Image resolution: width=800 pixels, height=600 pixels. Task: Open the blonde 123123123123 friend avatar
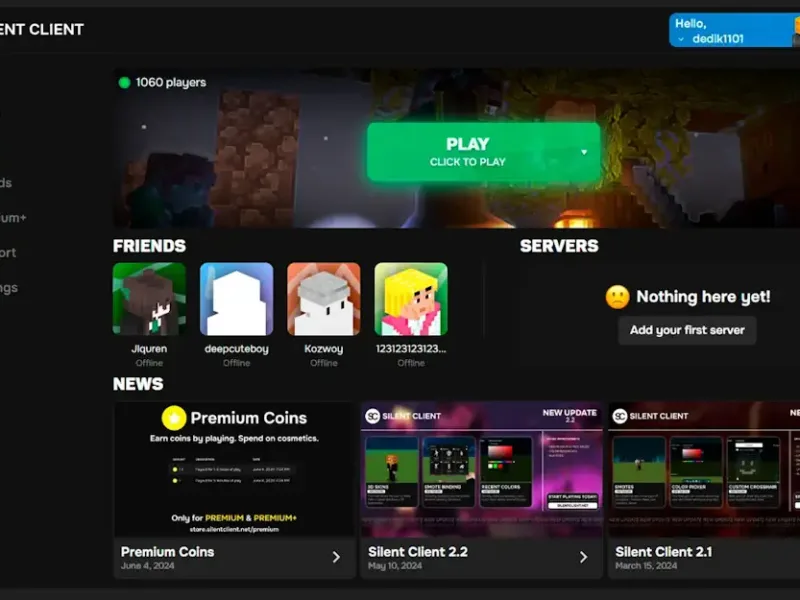411,299
